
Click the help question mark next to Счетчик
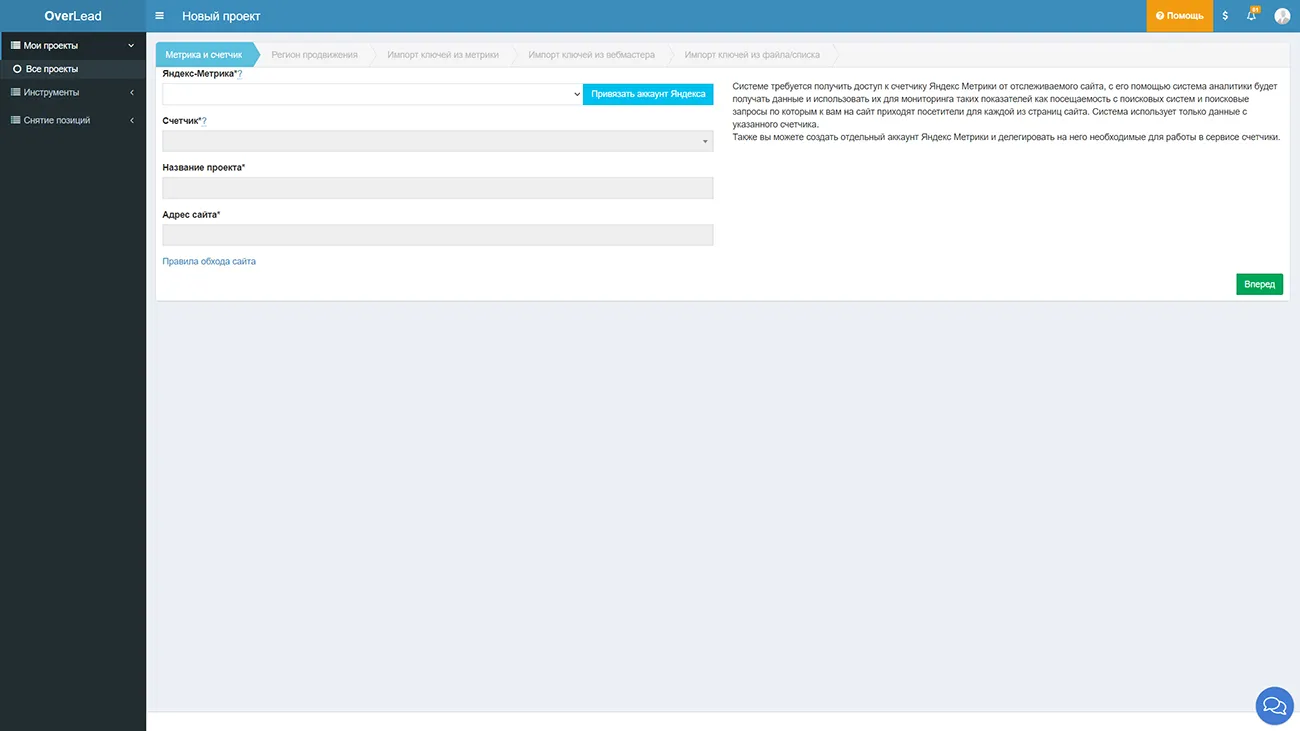pyautogui.click(x=204, y=121)
